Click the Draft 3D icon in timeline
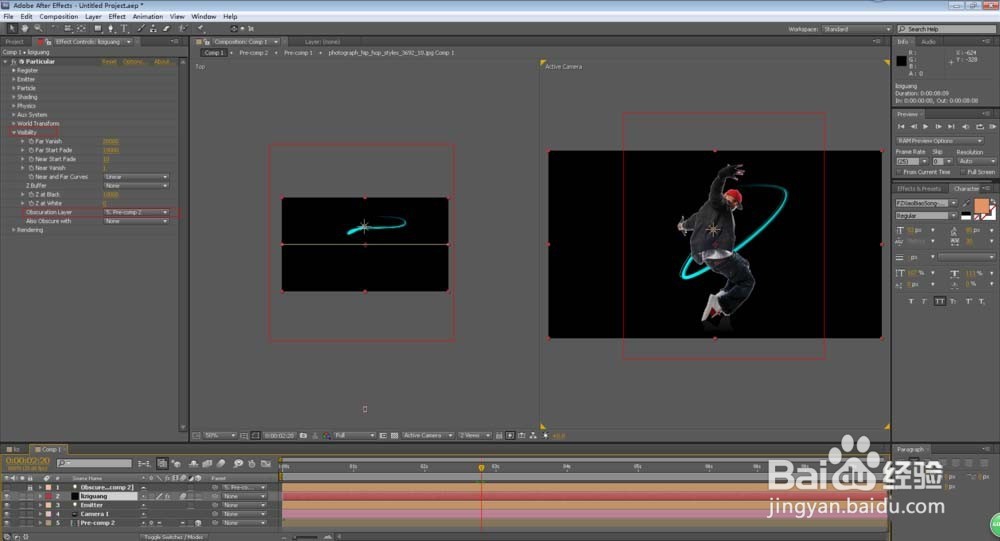The width and height of the screenshot is (1000, 541). point(176,464)
